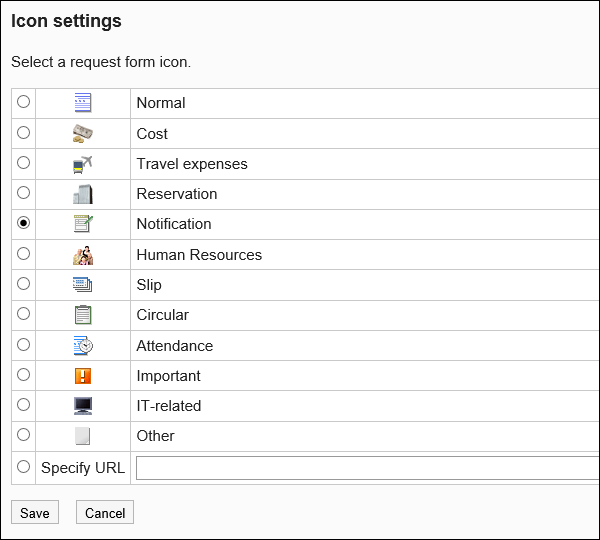This screenshot has width=600, height=540.
Task: Click the Travel expenses airplane icon
Action: tap(83, 164)
